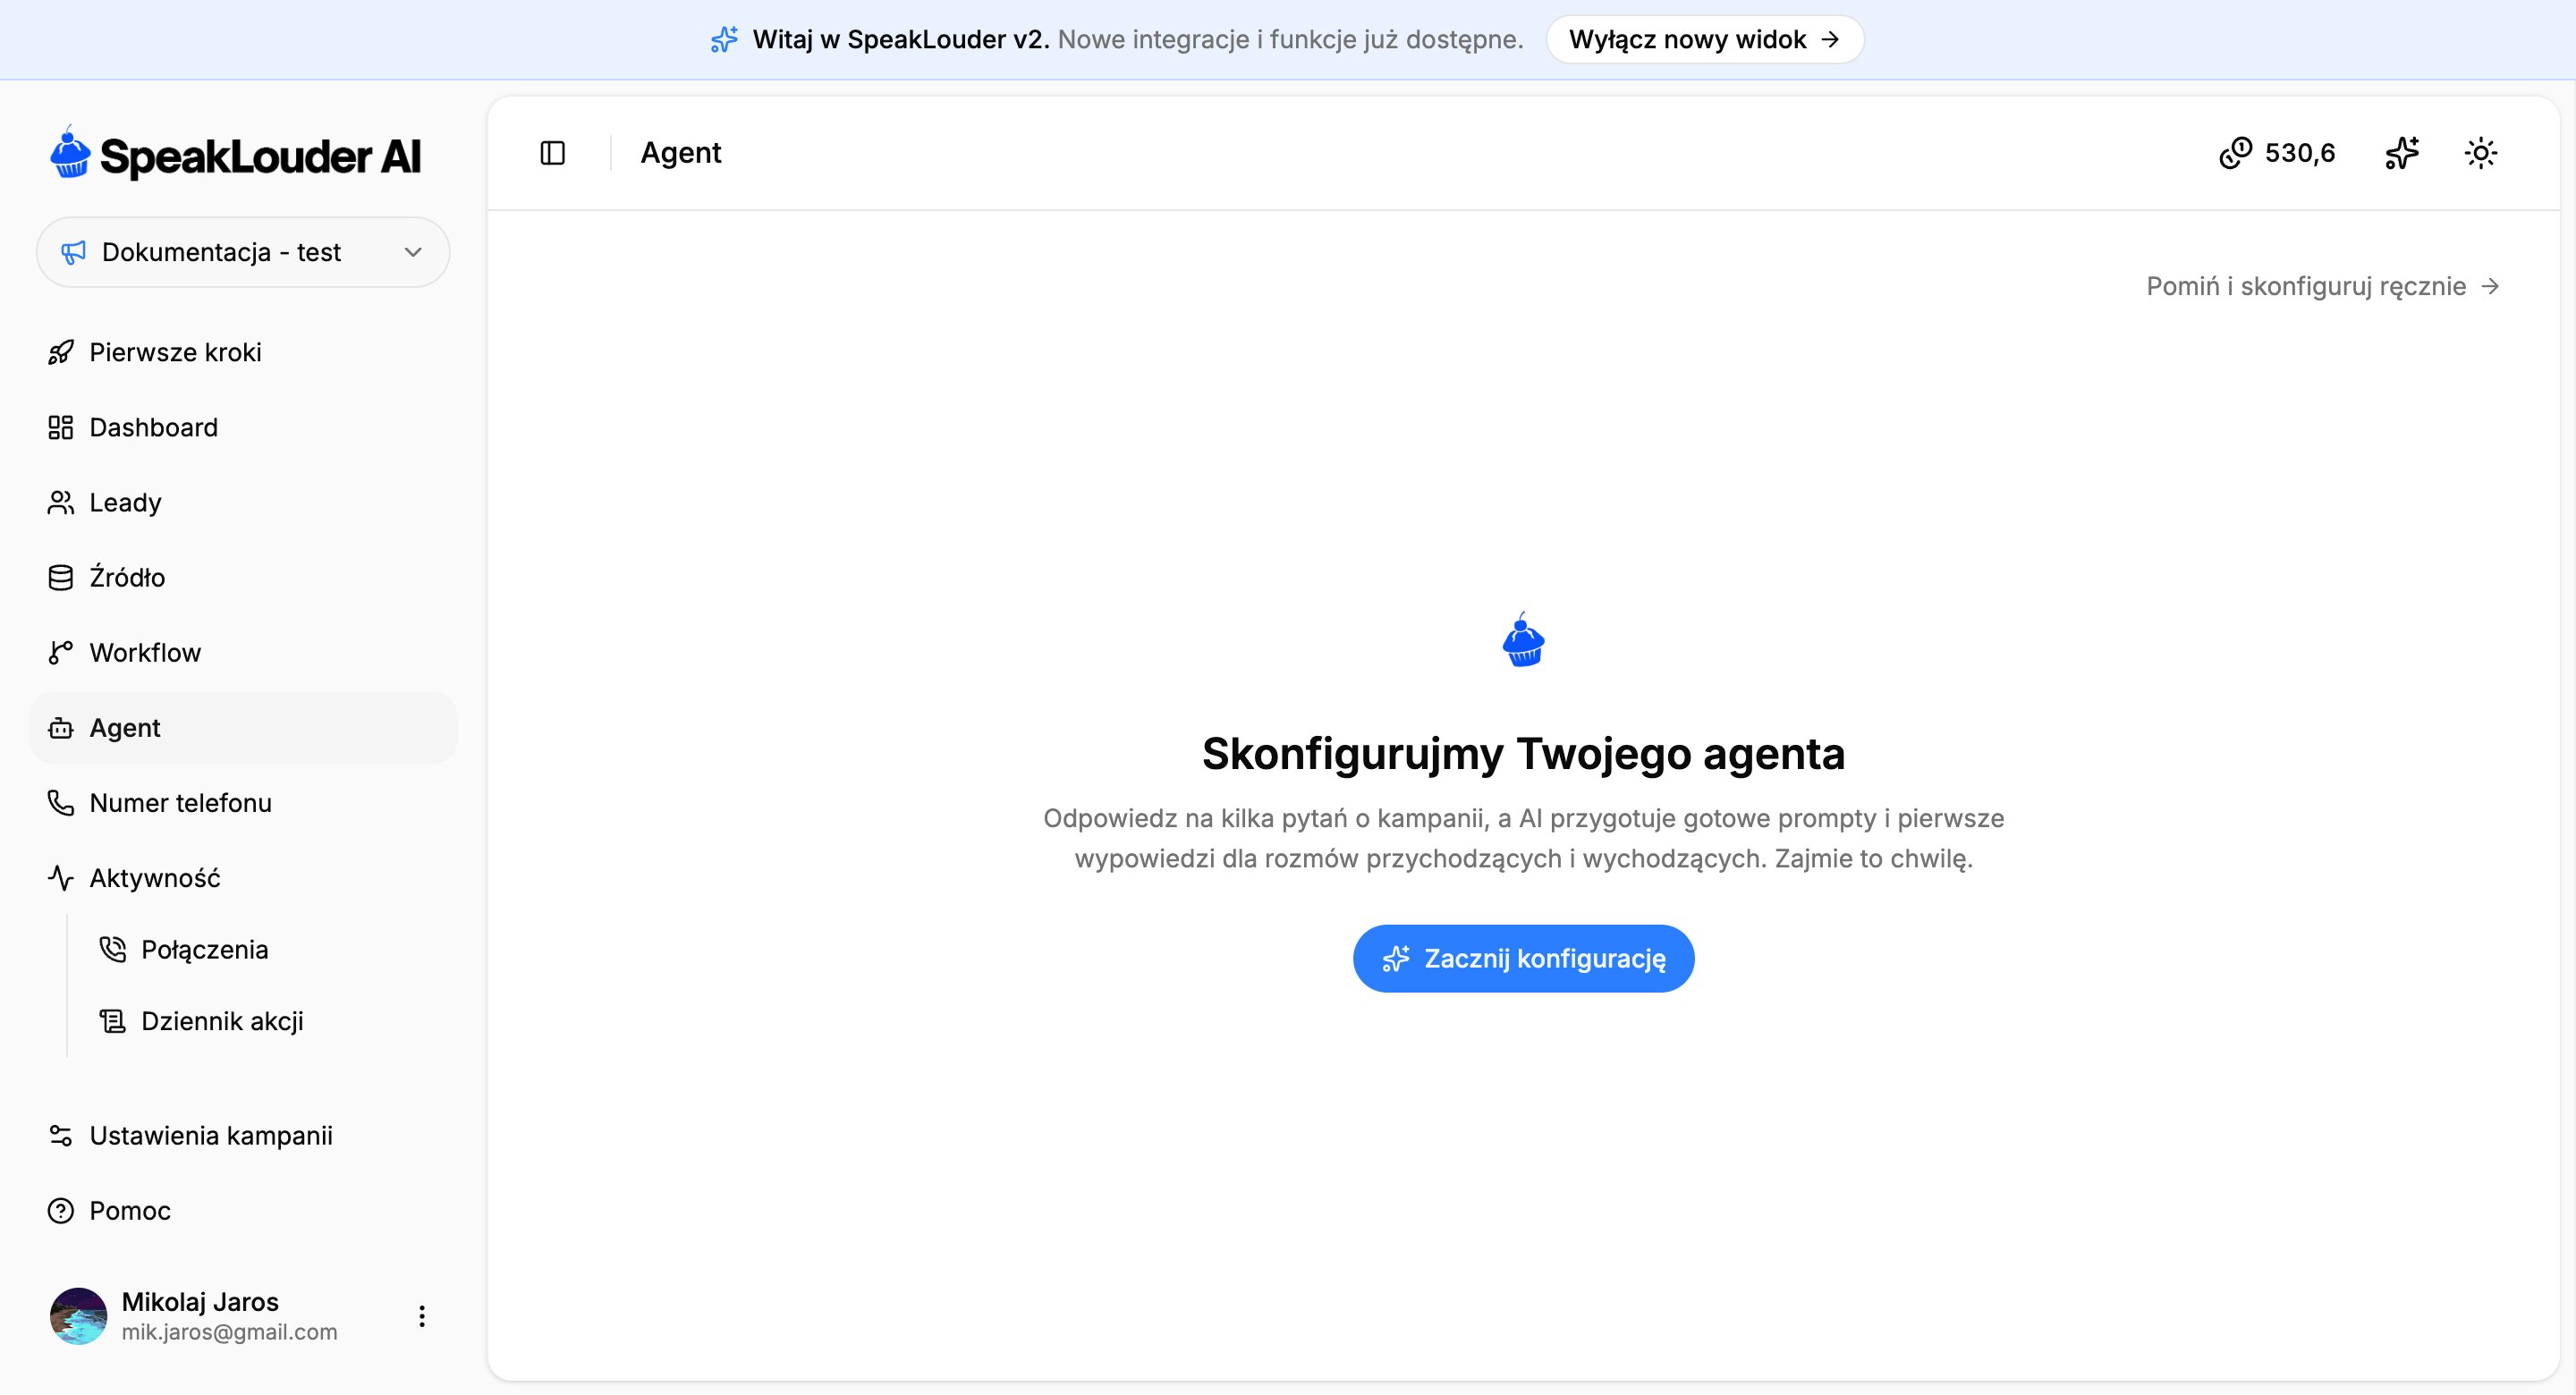
Task: Toggle light/dark theme sun icon
Action: click(2481, 153)
